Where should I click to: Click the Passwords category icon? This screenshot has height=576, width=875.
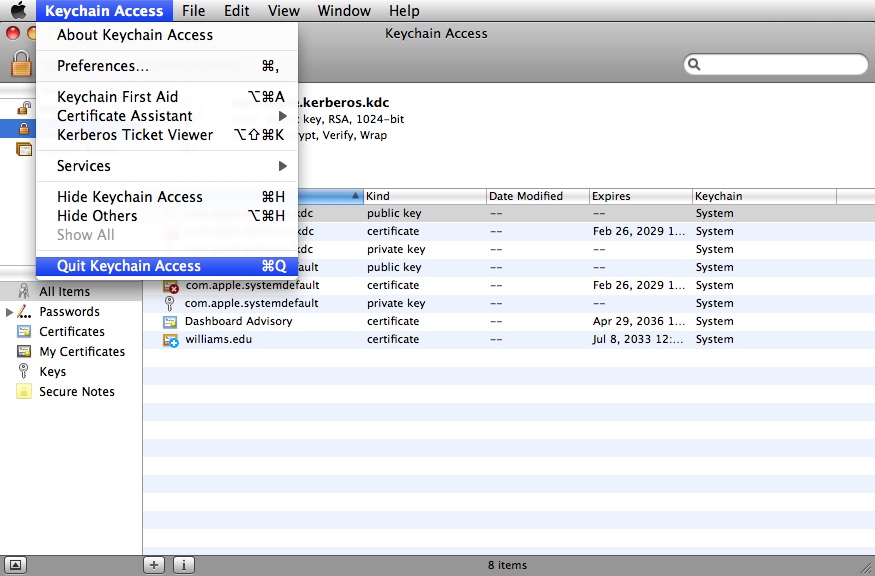pos(24,311)
